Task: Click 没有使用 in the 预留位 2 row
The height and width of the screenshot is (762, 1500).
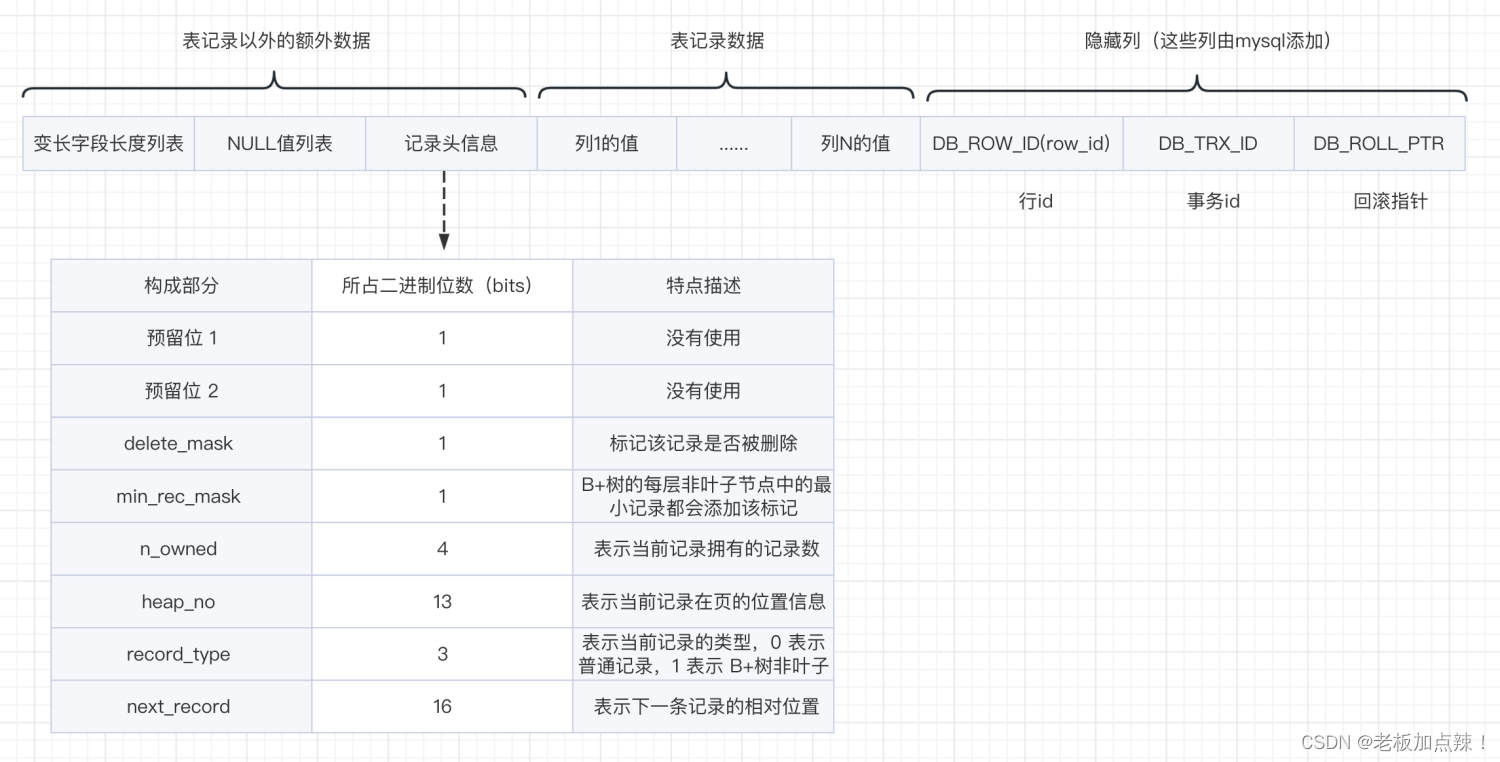Action: [x=703, y=391]
